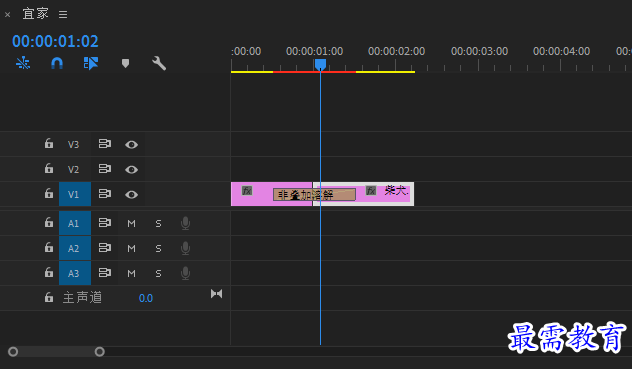Toggle lock on track V3
Screen dimensions: 632x369
pyautogui.click(x=49, y=144)
